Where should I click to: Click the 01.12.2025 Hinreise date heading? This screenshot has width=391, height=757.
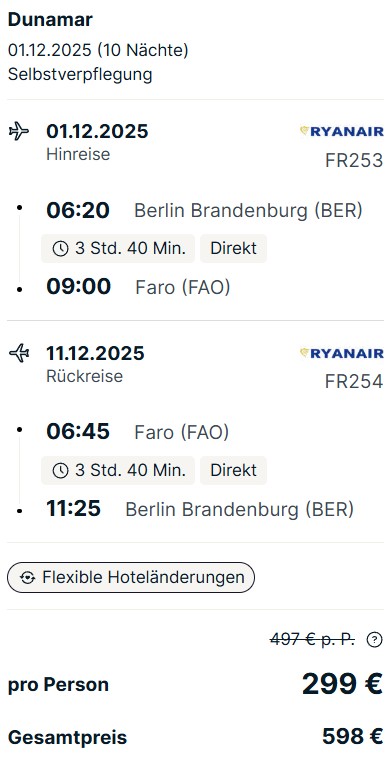[97, 131]
